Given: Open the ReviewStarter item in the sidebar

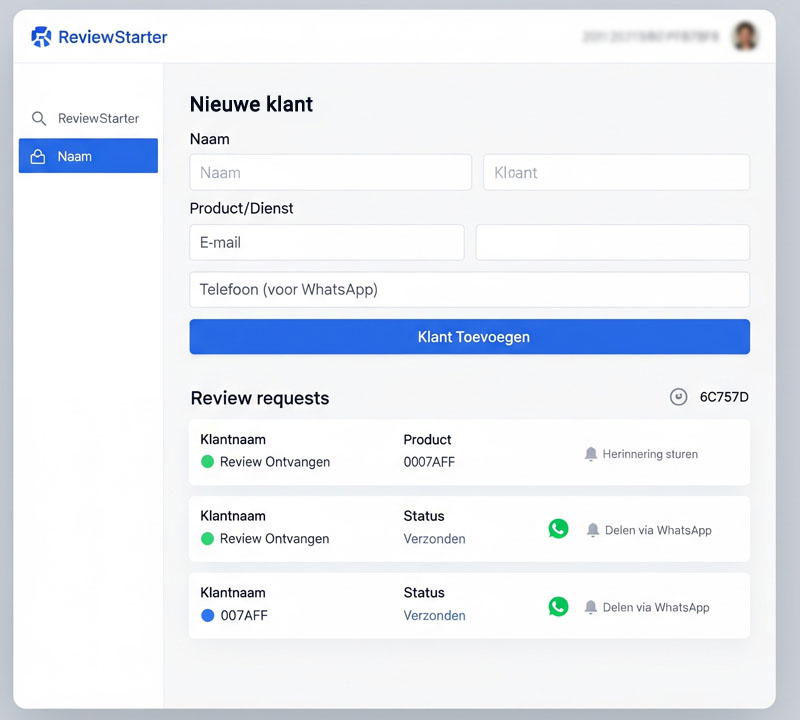Looking at the screenshot, I should pyautogui.click(x=97, y=118).
